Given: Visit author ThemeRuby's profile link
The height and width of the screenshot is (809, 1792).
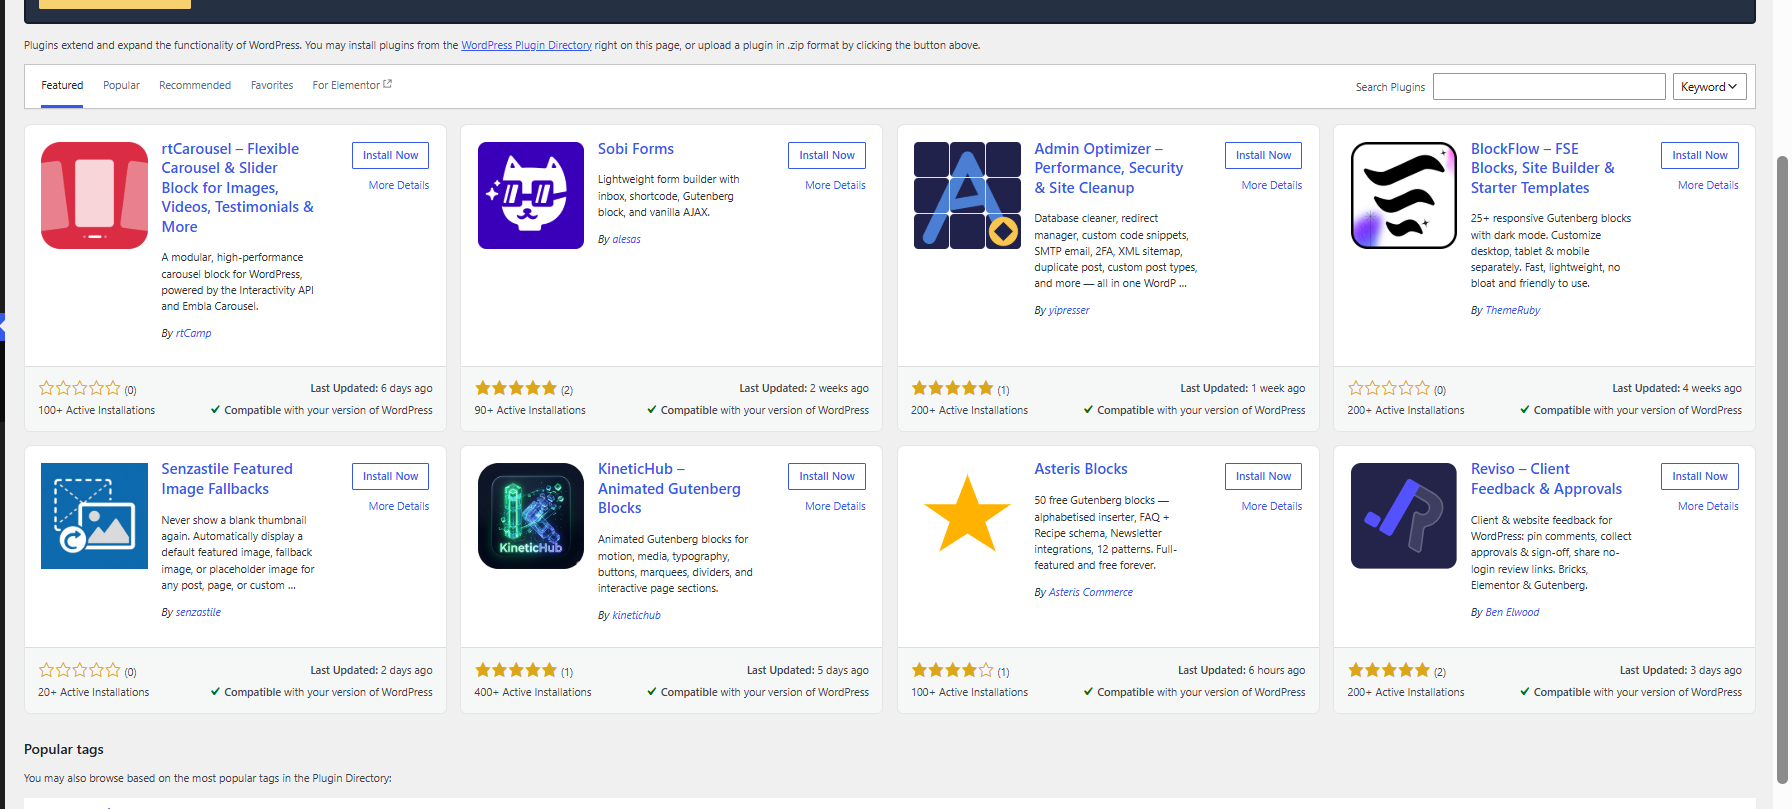Looking at the screenshot, I should [x=1513, y=311].
